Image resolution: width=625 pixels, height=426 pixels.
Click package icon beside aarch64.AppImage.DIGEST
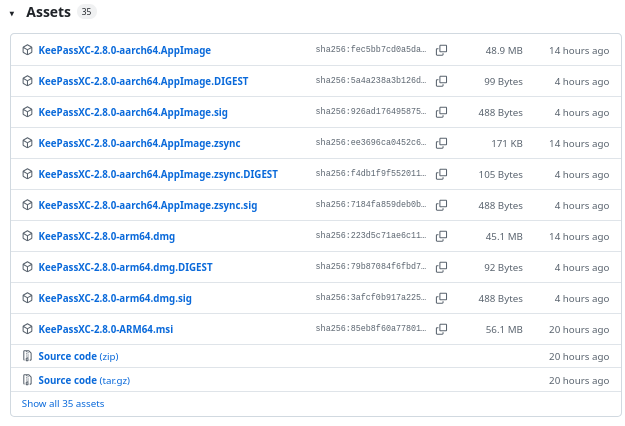point(27,81)
